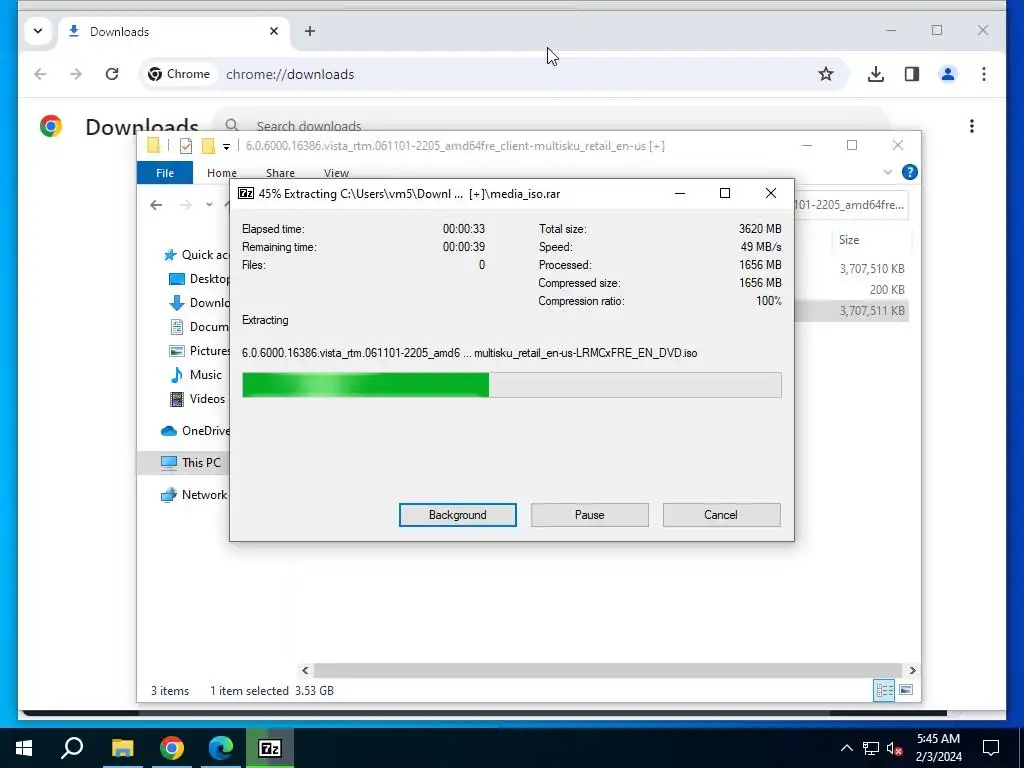The image size is (1024, 768).
Task: Go back in Chrome
Action: 40,74
